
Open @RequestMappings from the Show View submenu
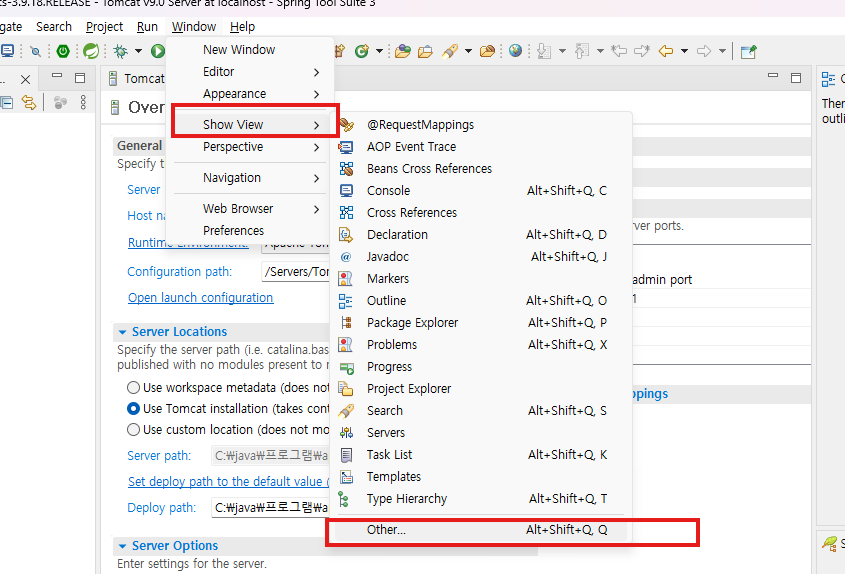click(x=480, y=125)
